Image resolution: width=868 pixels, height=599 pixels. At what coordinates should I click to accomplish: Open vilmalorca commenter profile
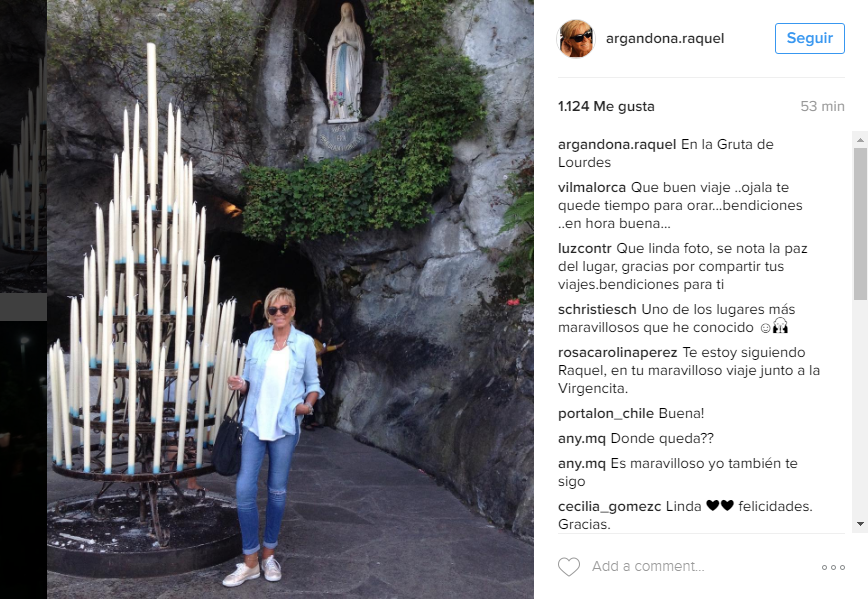592,187
